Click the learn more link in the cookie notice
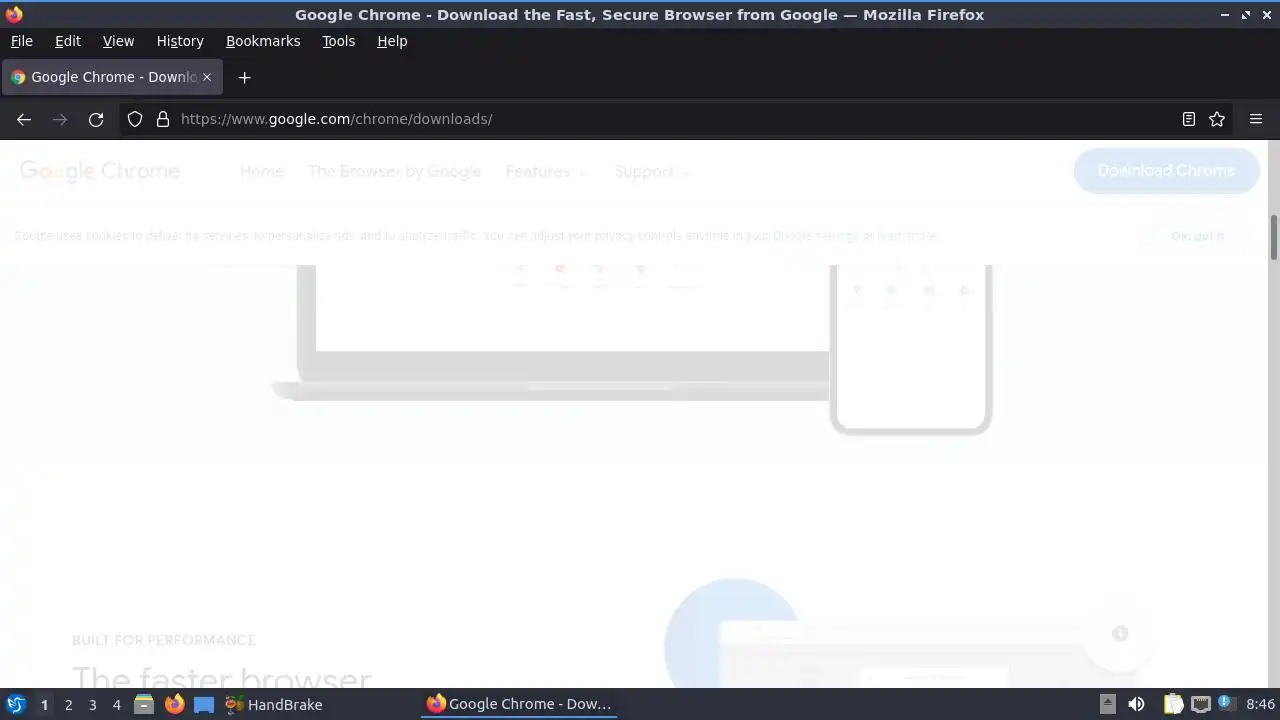This screenshot has width=1280, height=720. tap(907, 236)
